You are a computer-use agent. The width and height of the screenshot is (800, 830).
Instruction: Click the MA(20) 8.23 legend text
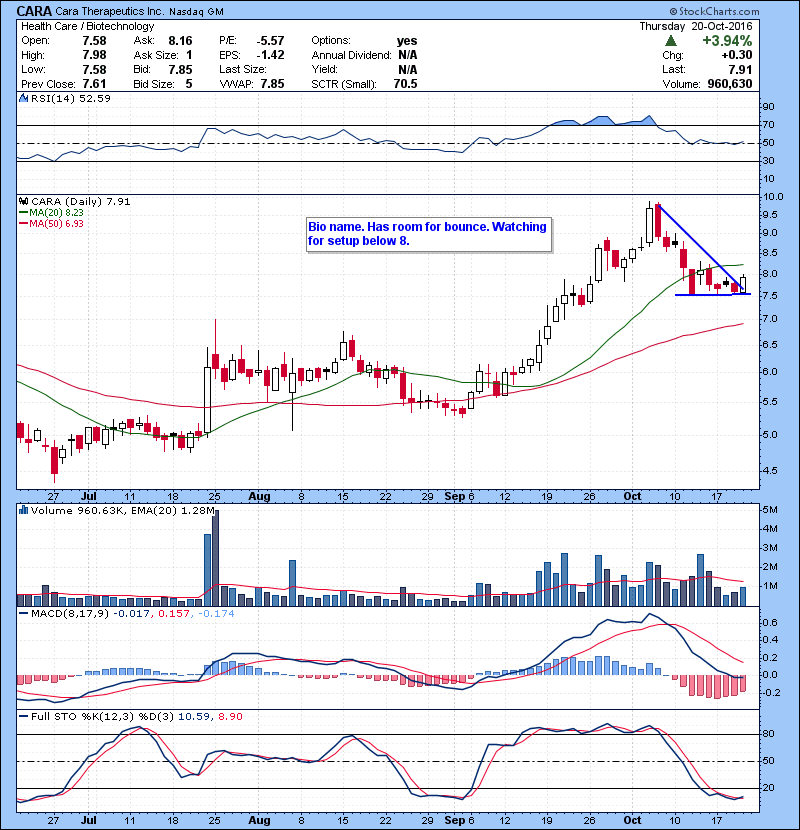click(x=56, y=213)
